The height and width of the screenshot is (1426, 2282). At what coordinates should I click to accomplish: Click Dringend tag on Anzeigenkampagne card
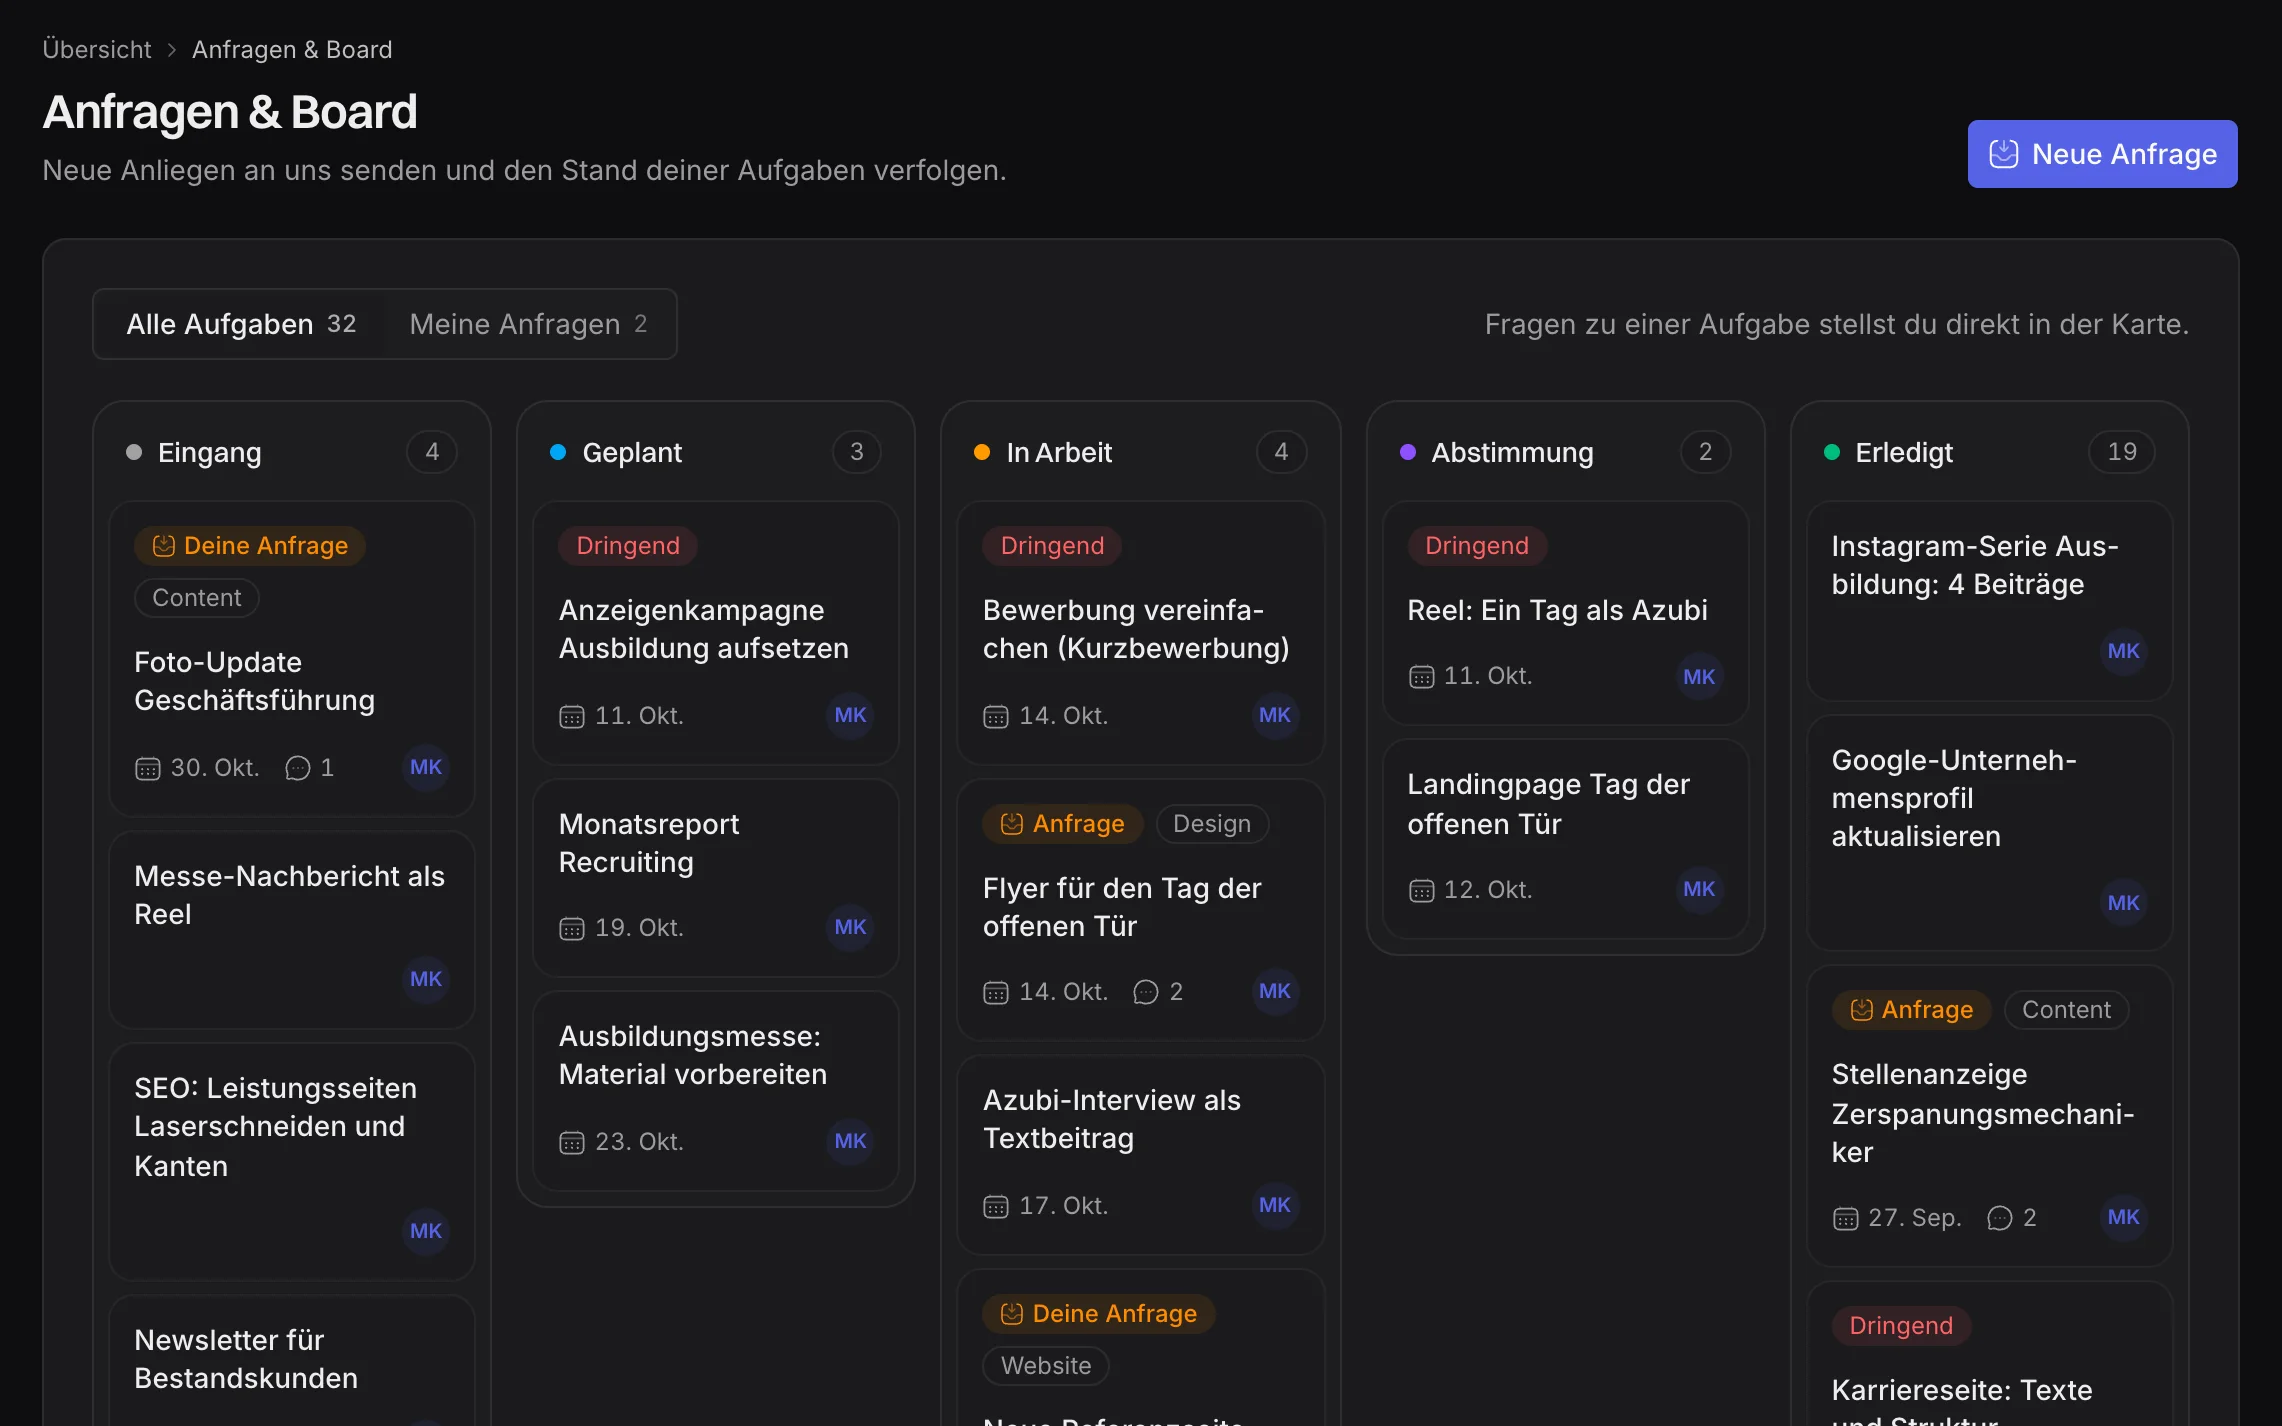coord(628,546)
